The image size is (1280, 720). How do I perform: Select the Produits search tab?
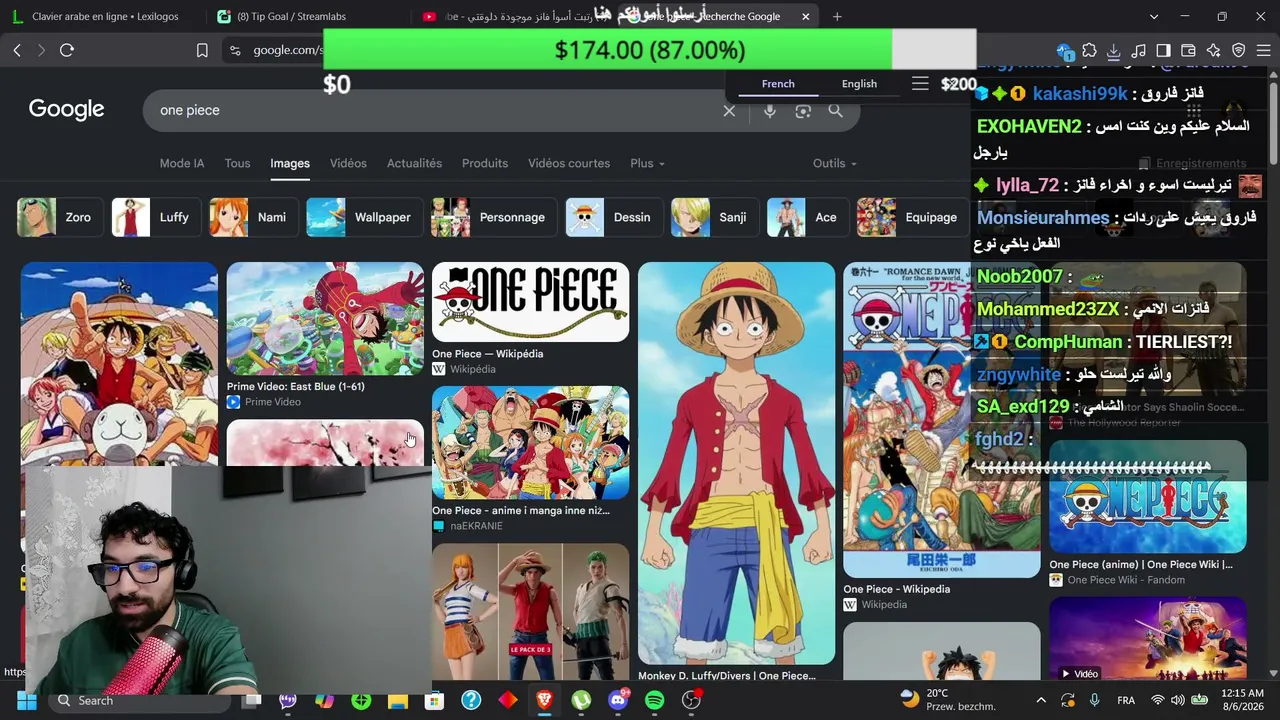[x=485, y=163]
